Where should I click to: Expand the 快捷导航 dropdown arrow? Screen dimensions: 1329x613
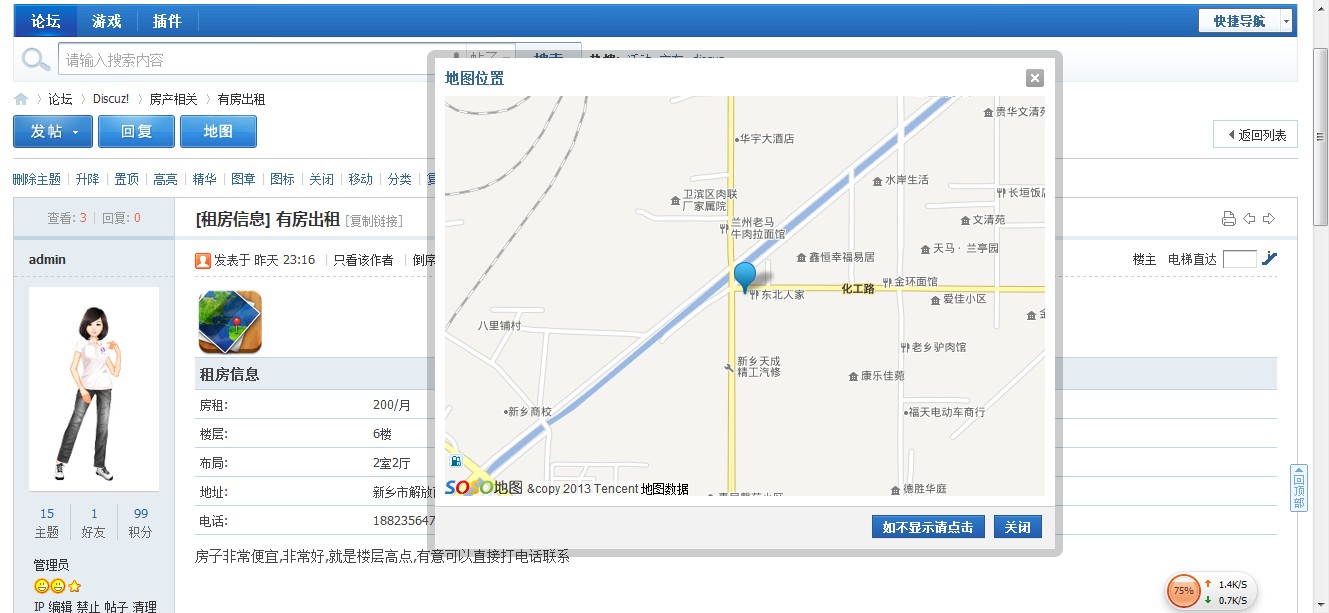coord(1286,21)
